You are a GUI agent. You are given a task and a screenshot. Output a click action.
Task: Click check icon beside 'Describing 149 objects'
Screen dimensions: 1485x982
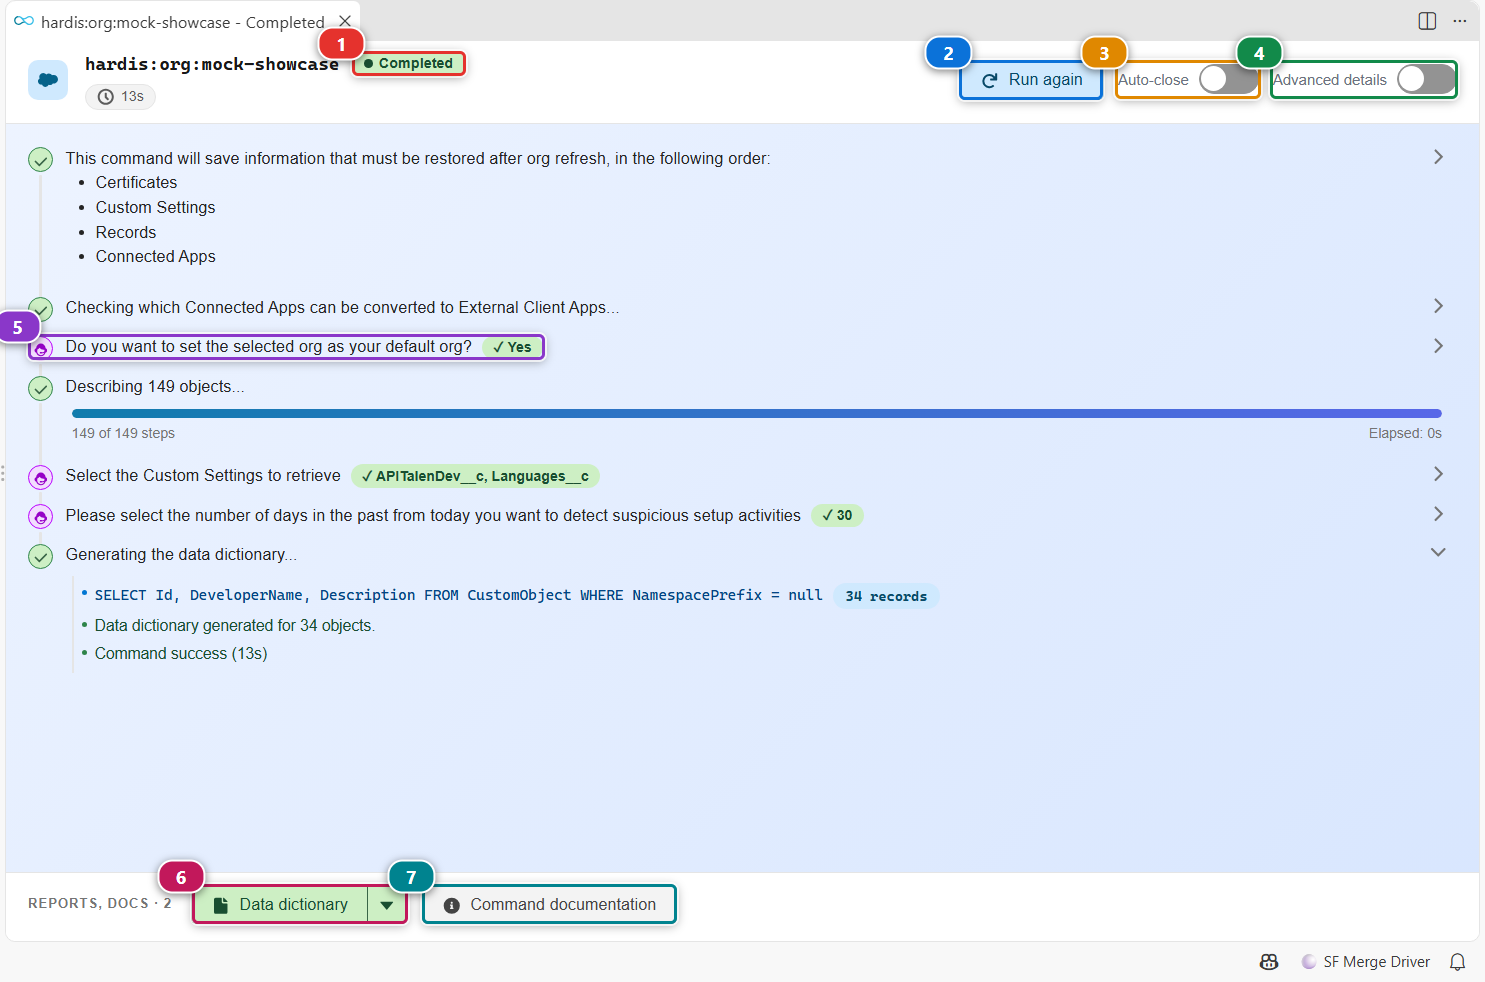click(41, 388)
